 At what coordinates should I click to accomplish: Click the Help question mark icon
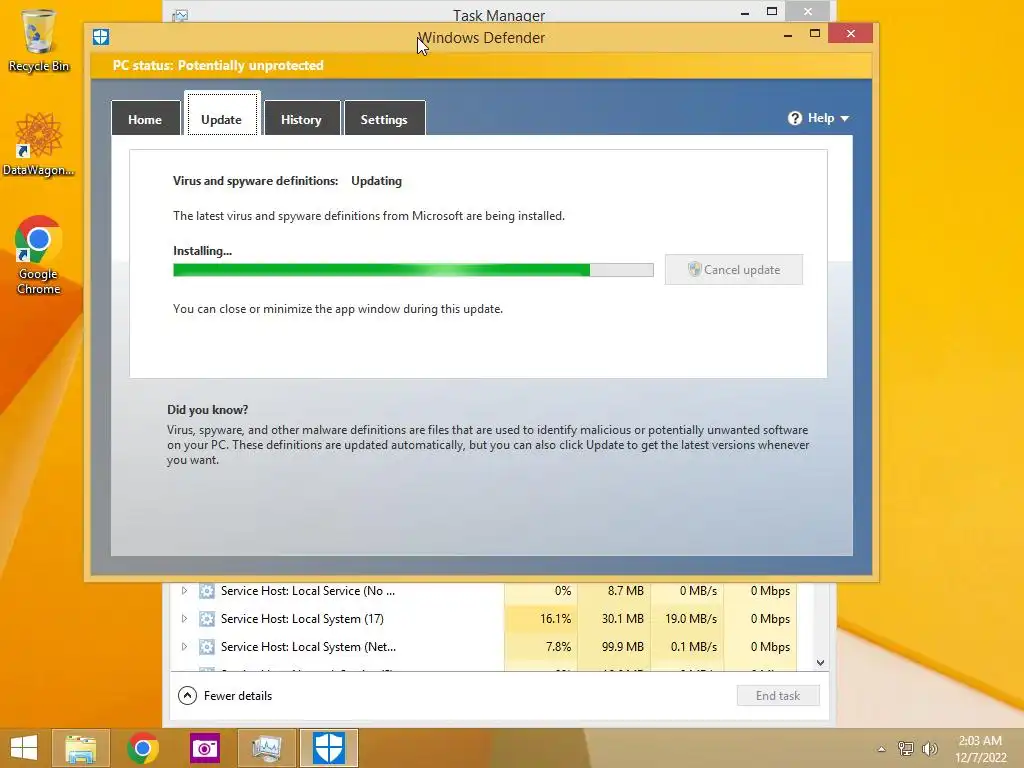point(795,118)
